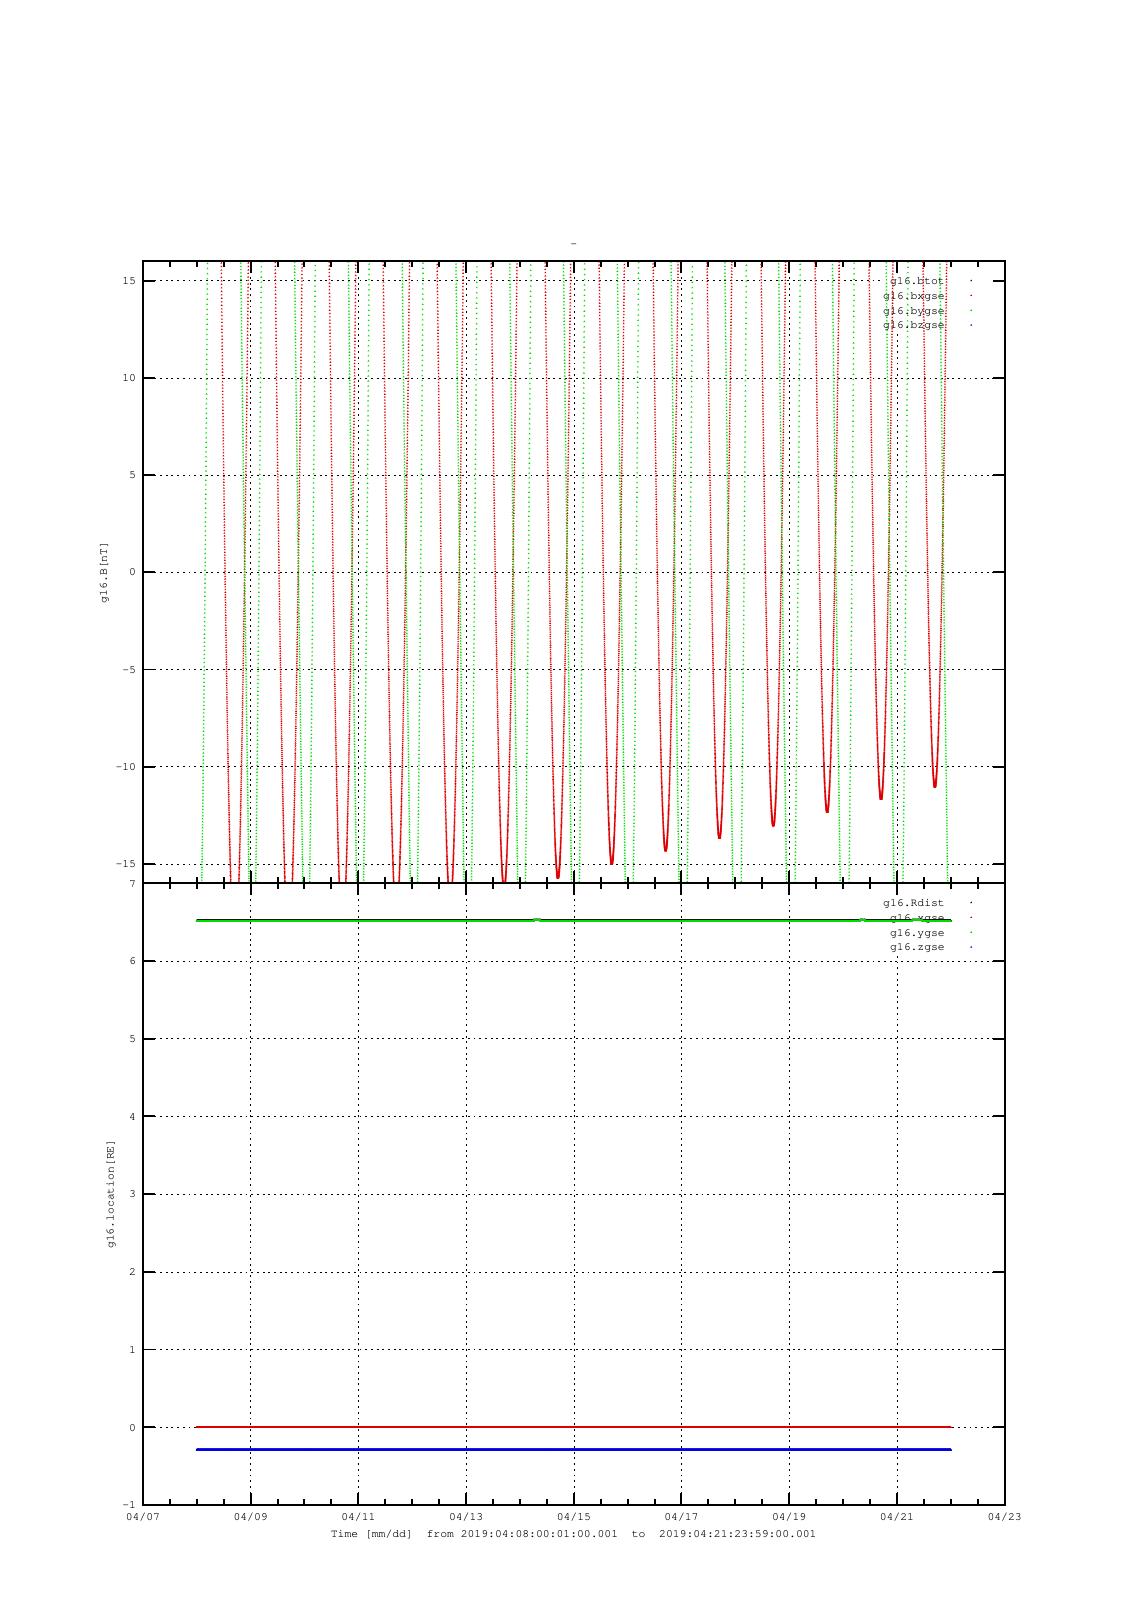Click the red xgse line at zero
Image resolution: width=1131 pixels, height=1600 pixels.
574,1427
